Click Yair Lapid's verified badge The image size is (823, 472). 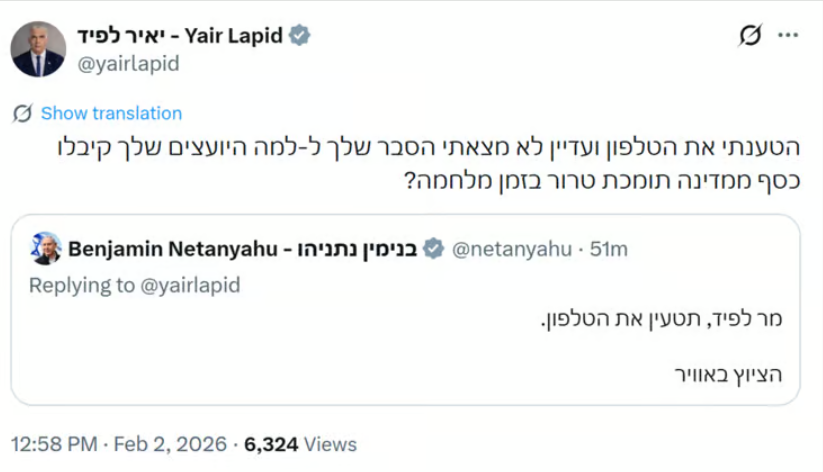pyautogui.click(x=299, y=36)
